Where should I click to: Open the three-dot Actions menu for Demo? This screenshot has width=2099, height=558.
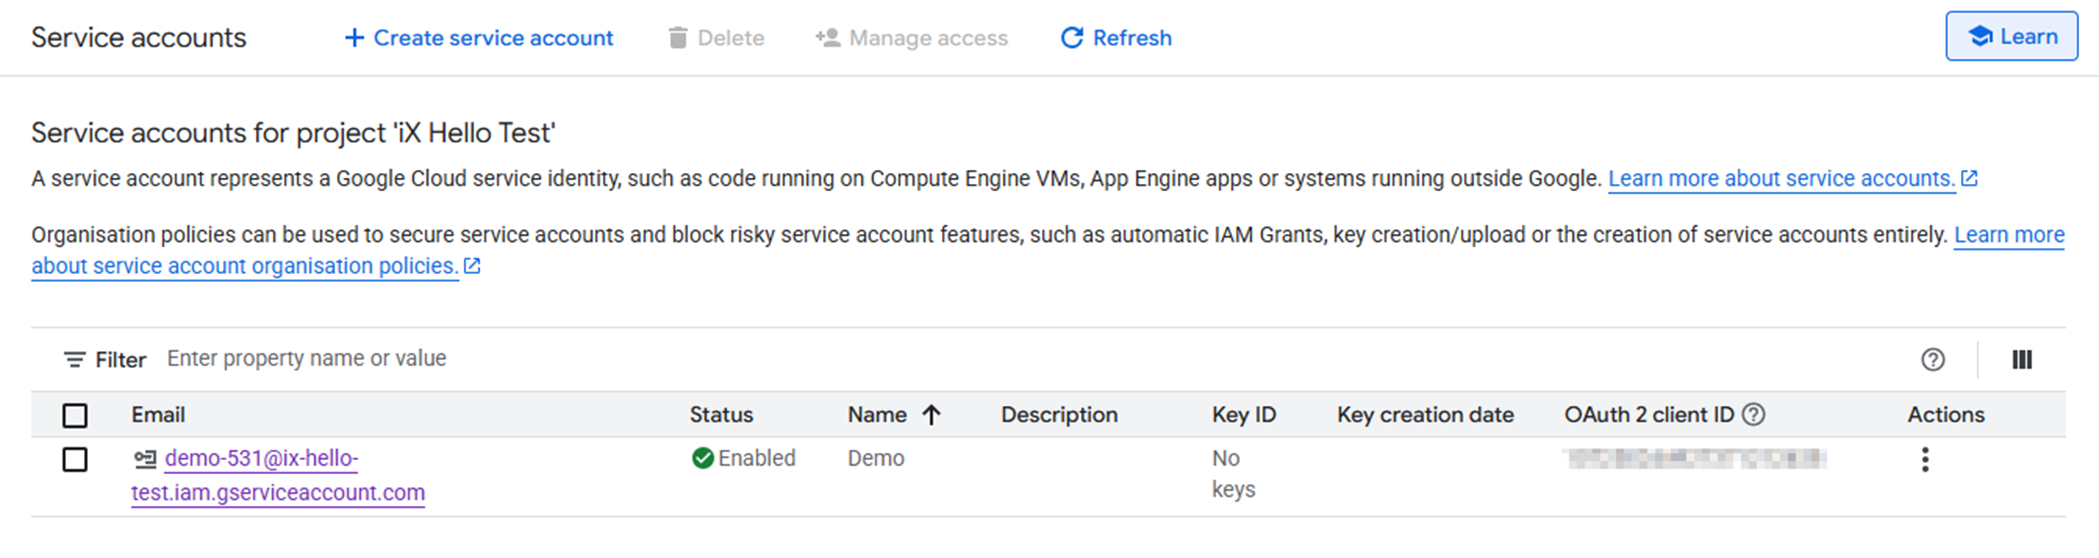click(1924, 460)
